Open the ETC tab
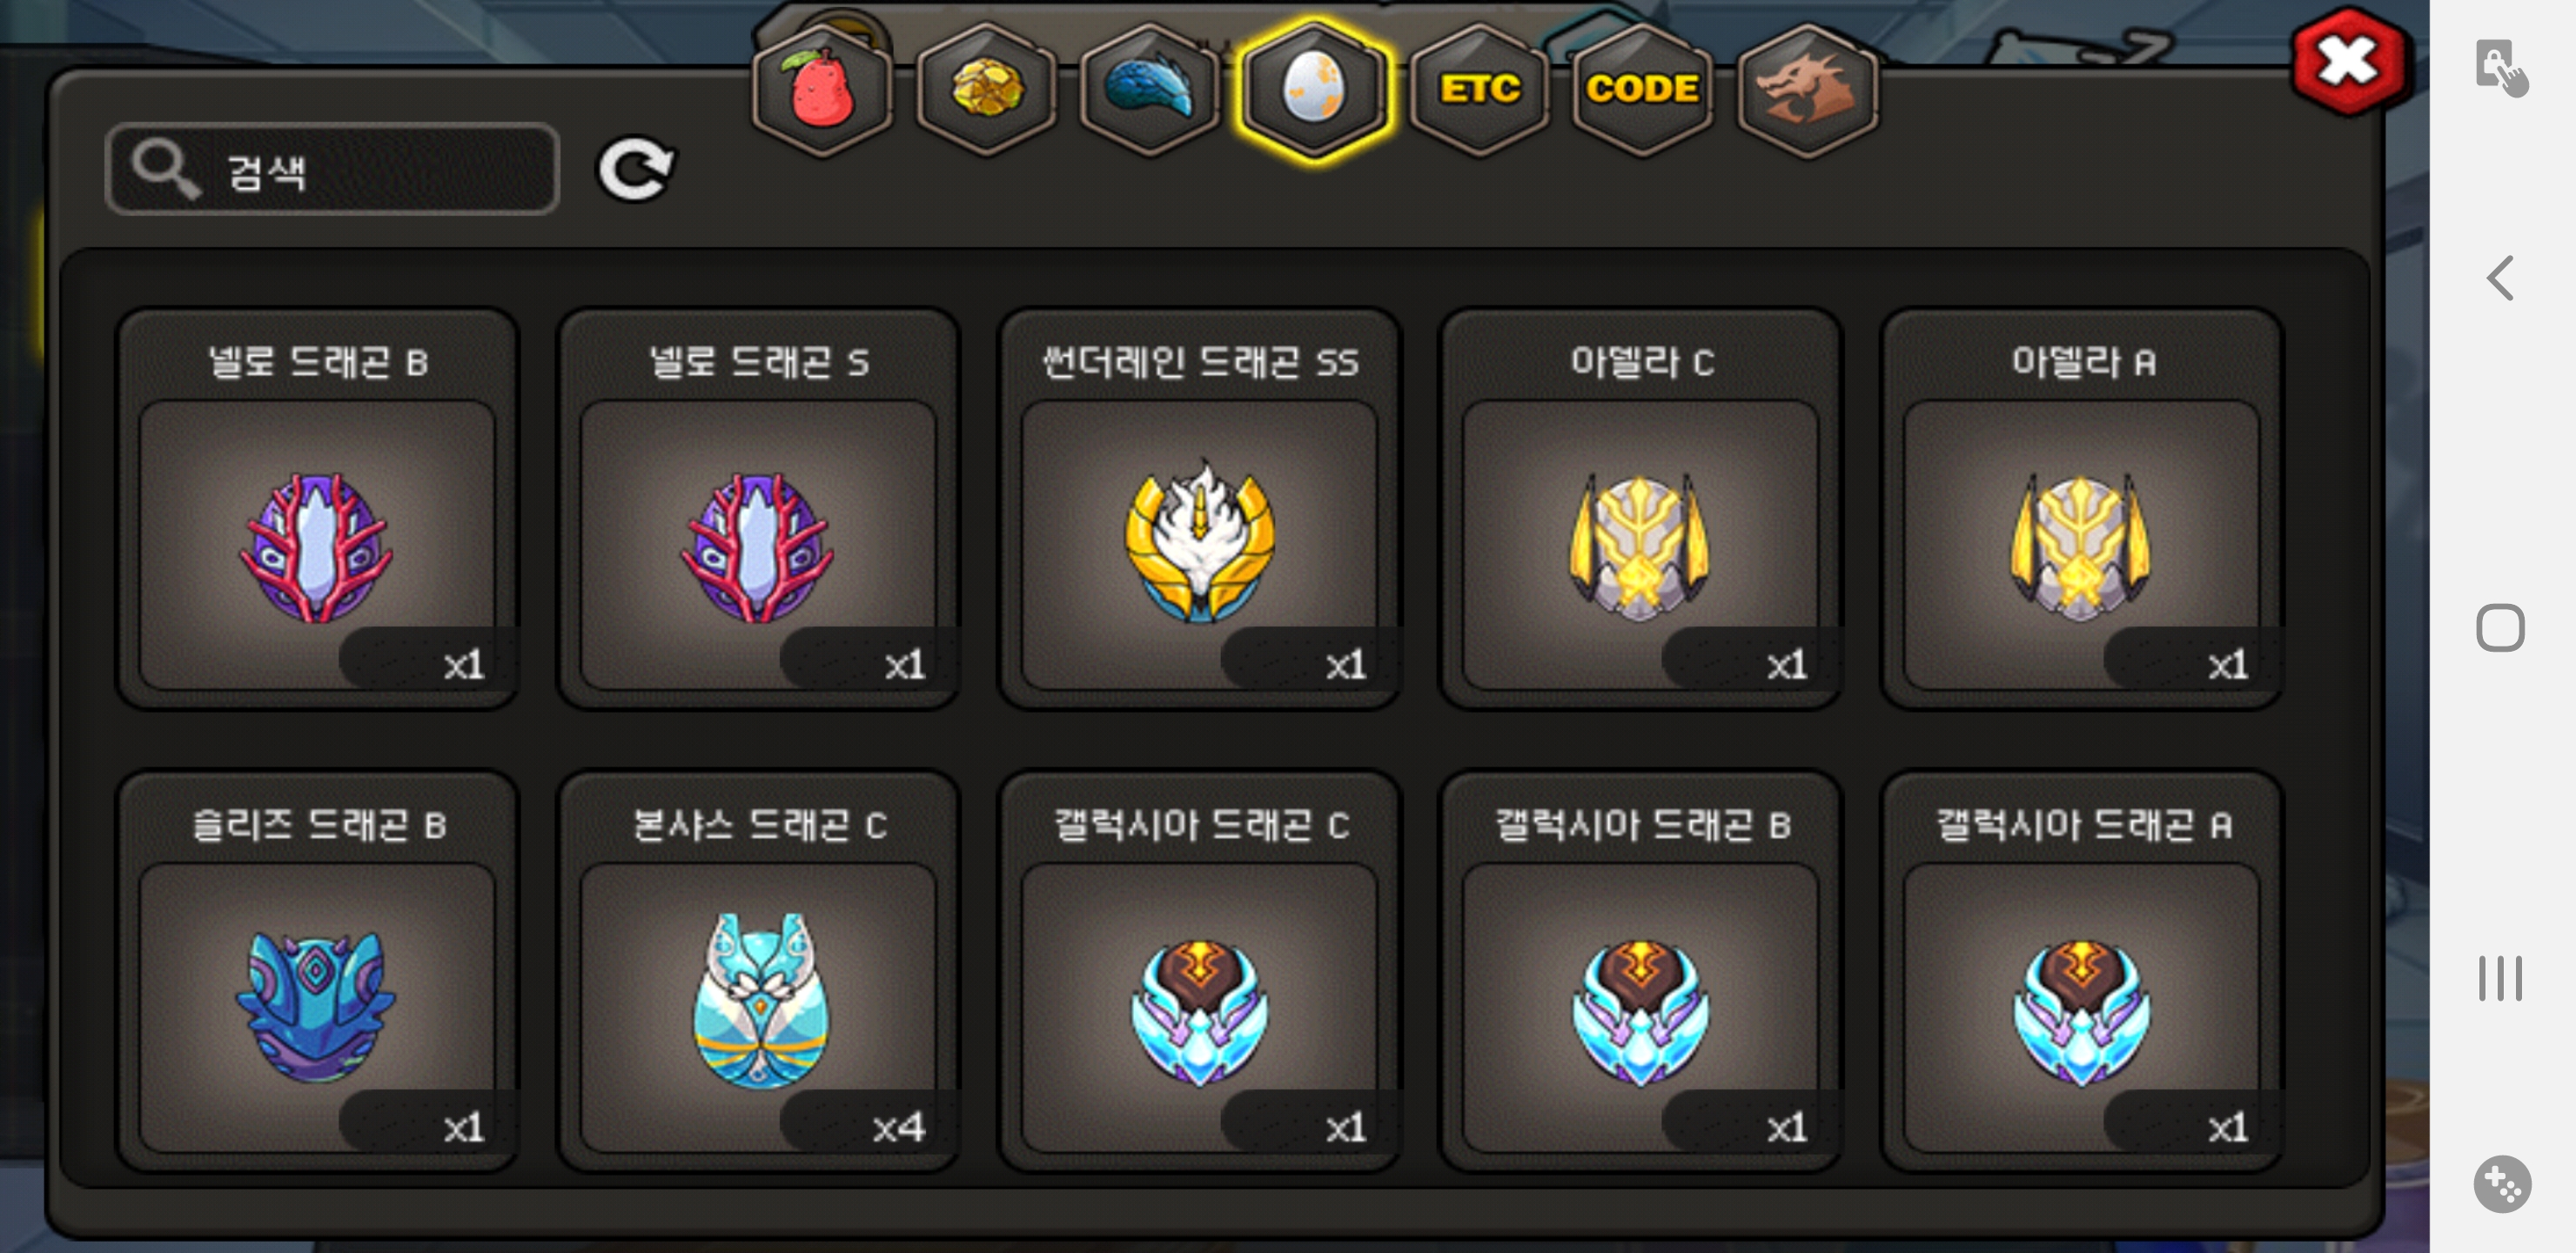This screenshot has width=2576, height=1253. [1478, 90]
